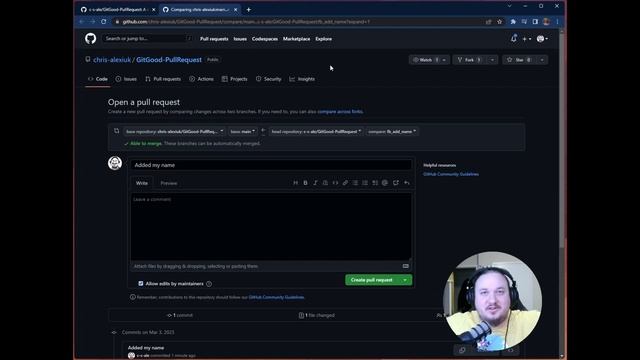This screenshot has height=360, width=640.
Task: Click the 1 commit summary
Action: (180, 315)
